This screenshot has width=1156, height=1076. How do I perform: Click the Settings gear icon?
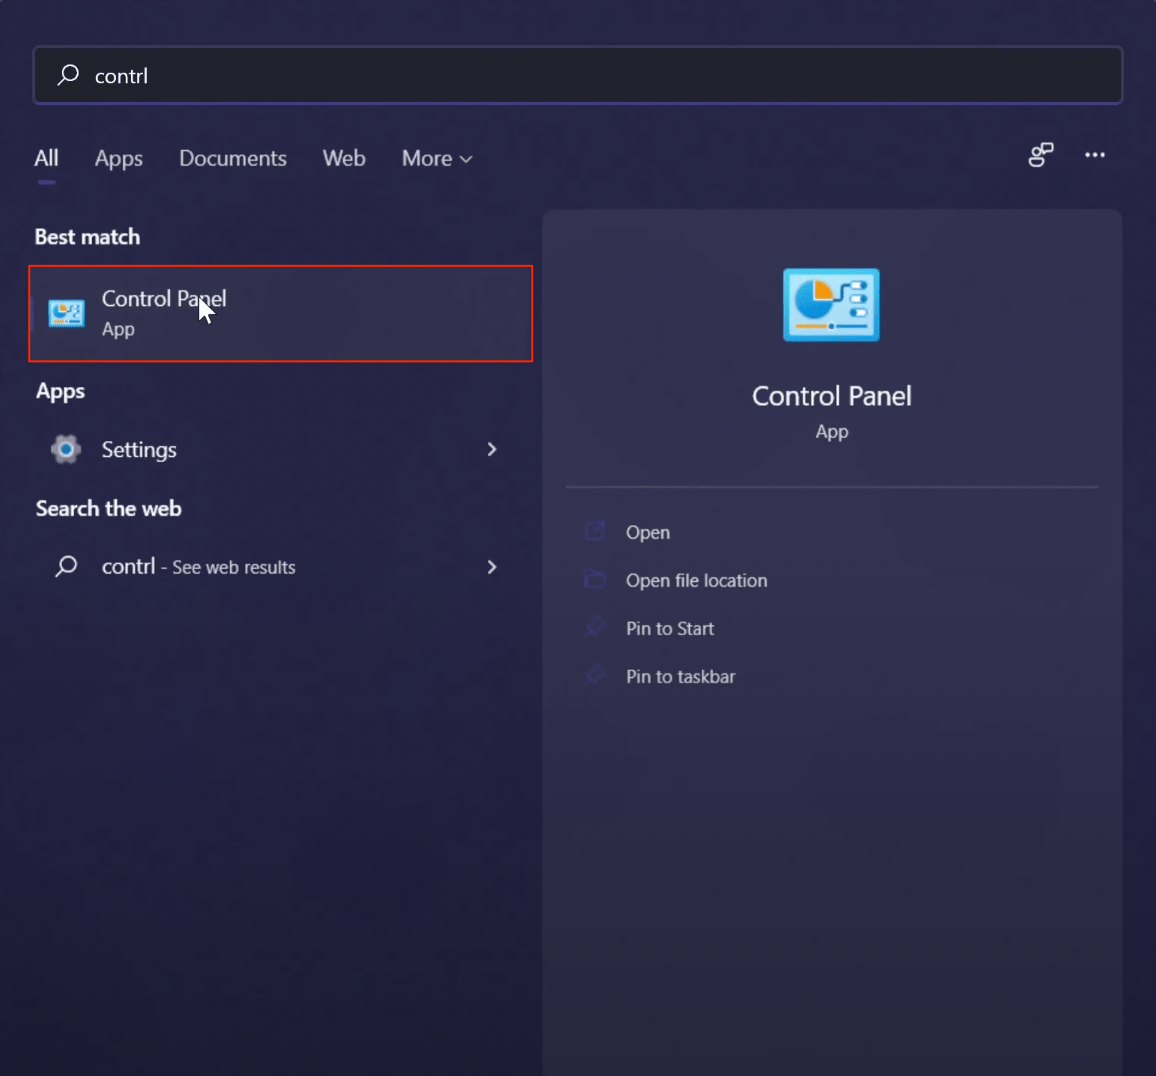(x=66, y=449)
